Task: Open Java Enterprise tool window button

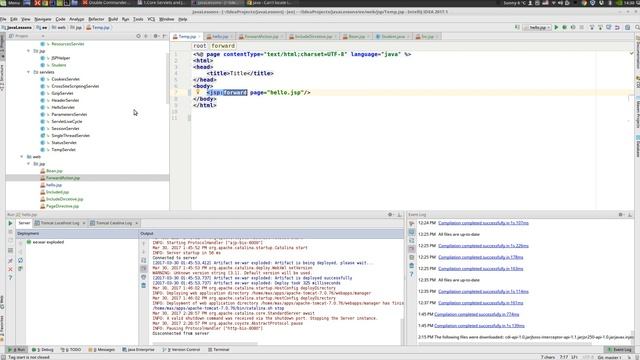Action: (138, 349)
